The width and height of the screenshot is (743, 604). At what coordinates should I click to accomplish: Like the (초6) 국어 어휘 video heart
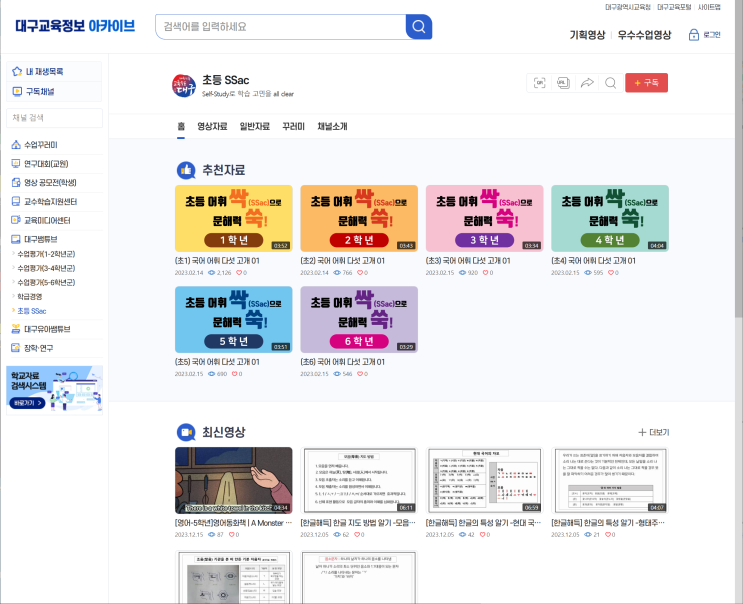point(360,374)
